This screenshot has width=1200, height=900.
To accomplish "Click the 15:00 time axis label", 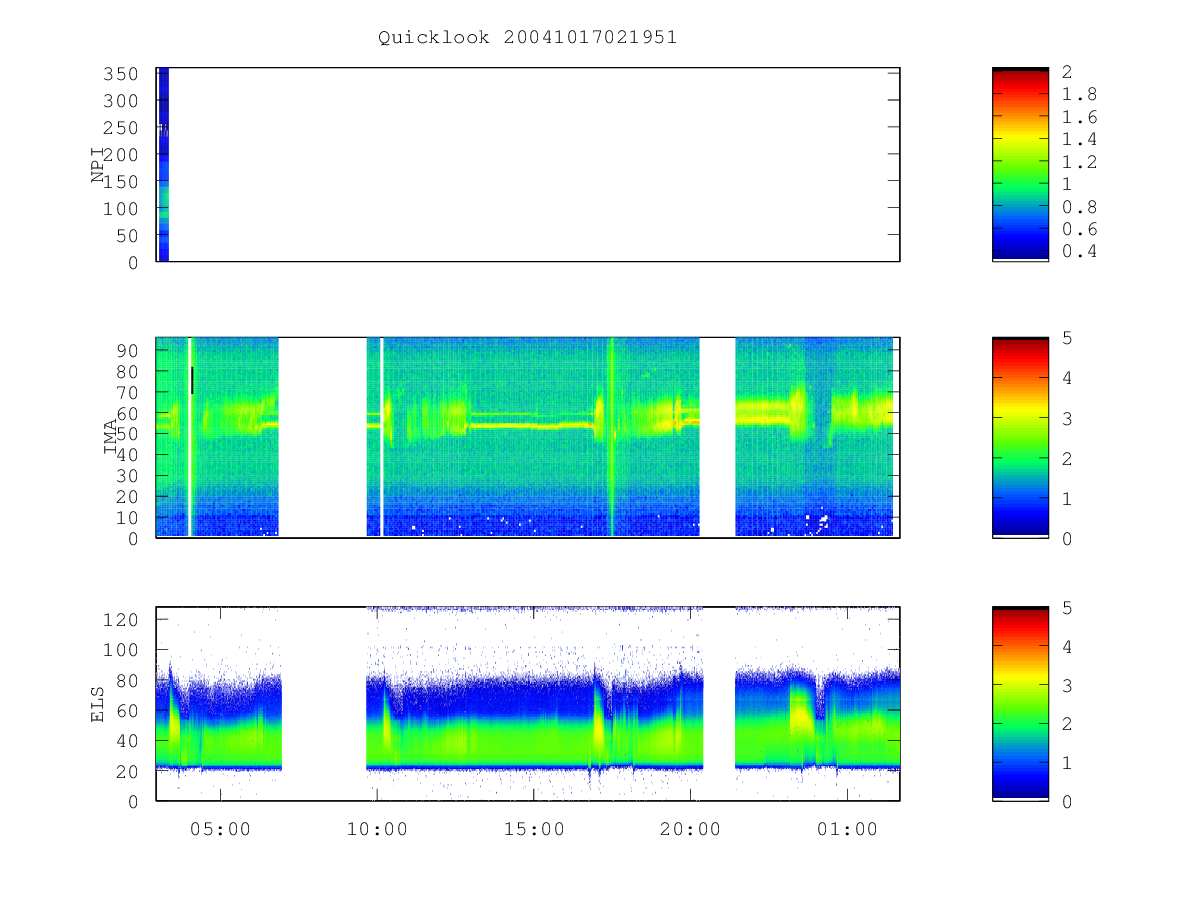I will point(533,830).
